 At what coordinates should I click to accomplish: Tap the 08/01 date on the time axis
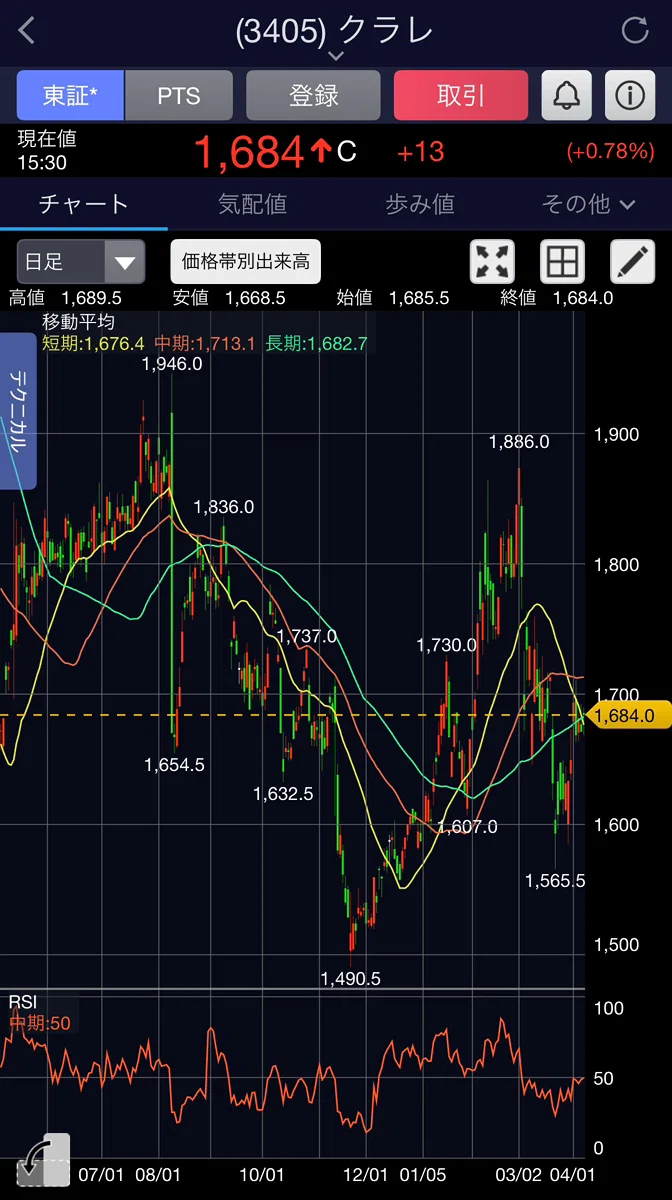(x=158, y=1173)
